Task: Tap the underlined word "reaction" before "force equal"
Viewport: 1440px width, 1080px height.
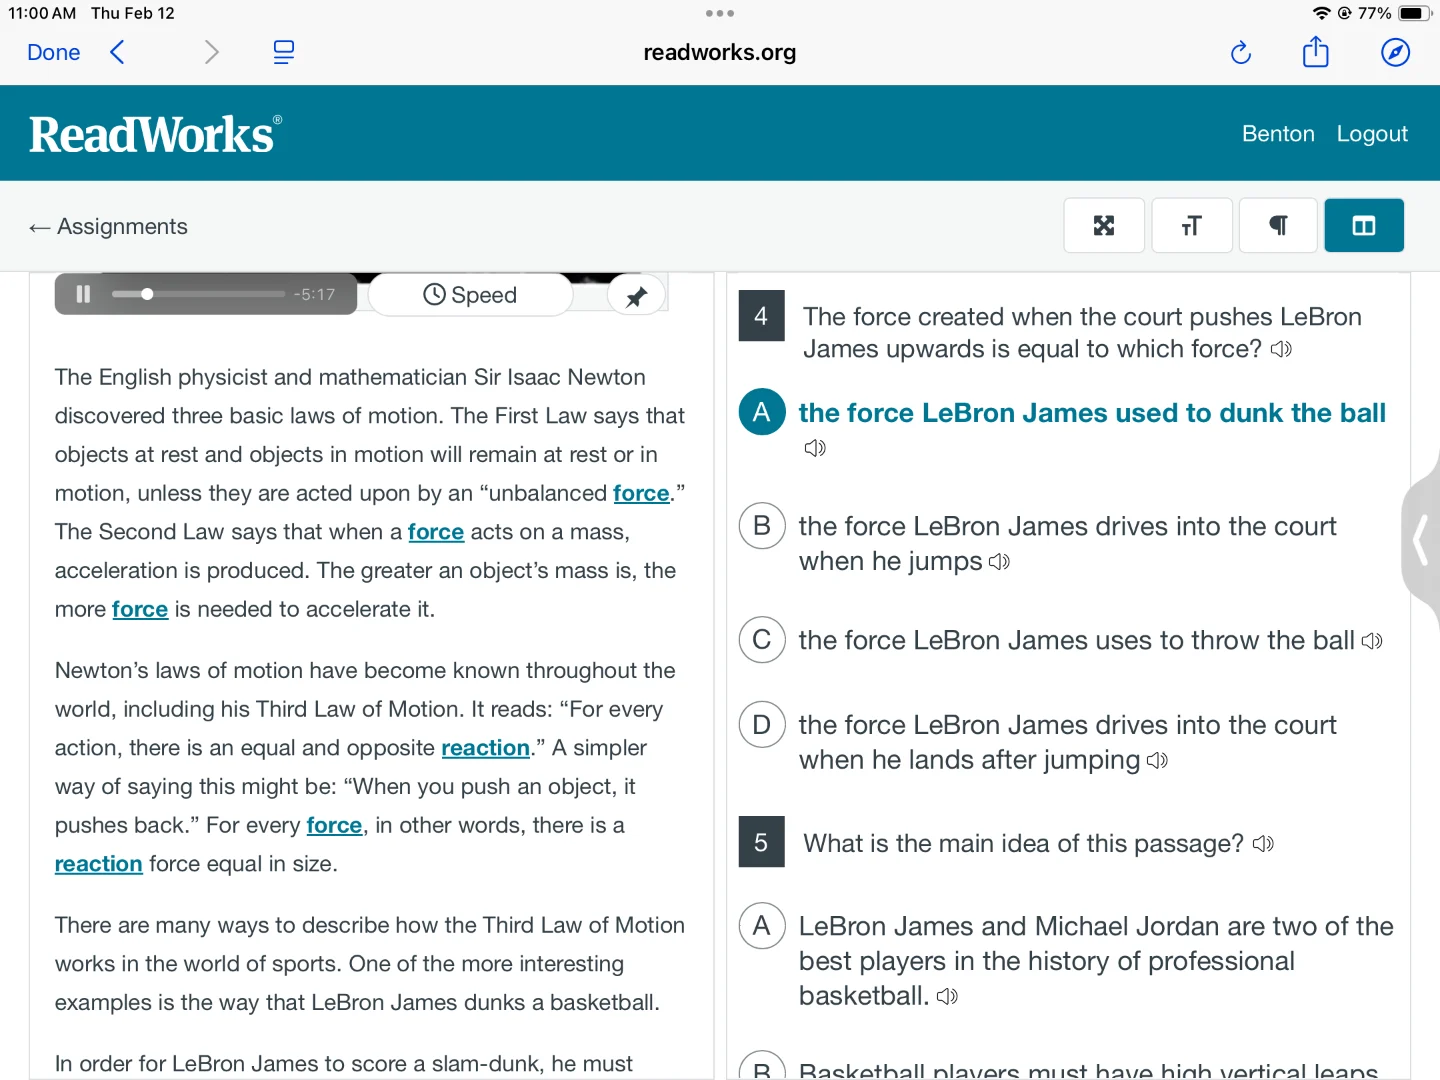Action: (98, 864)
